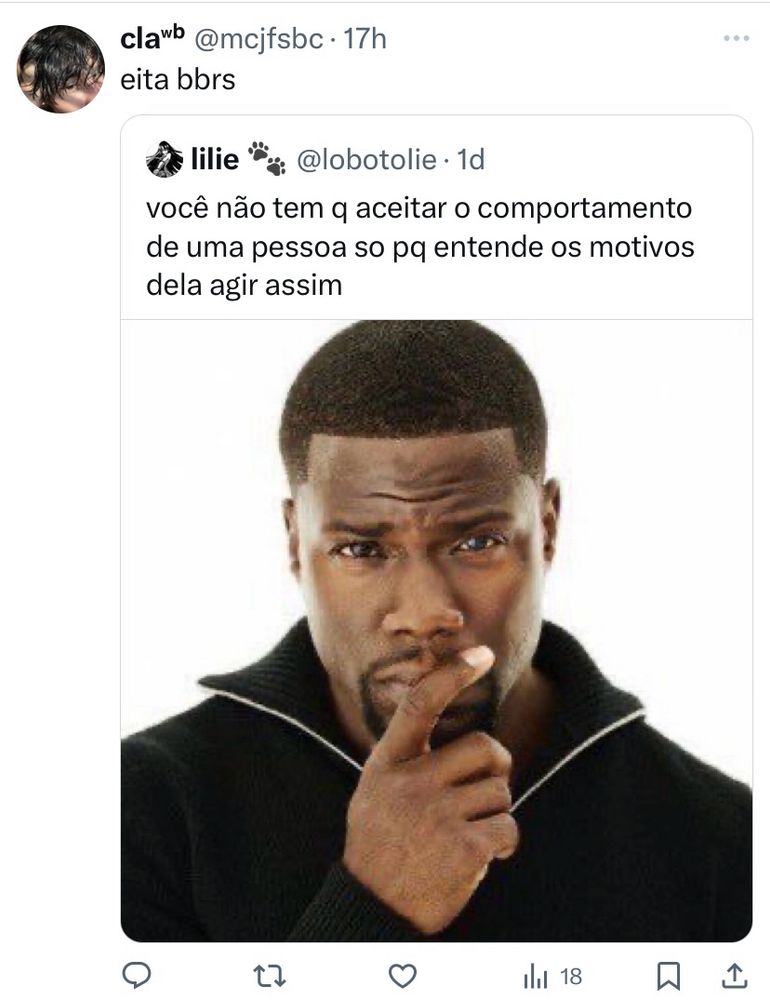The width and height of the screenshot is (770, 1000).
Task: Open the @mcjfsbc handle
Action: [x=258, y=39]
